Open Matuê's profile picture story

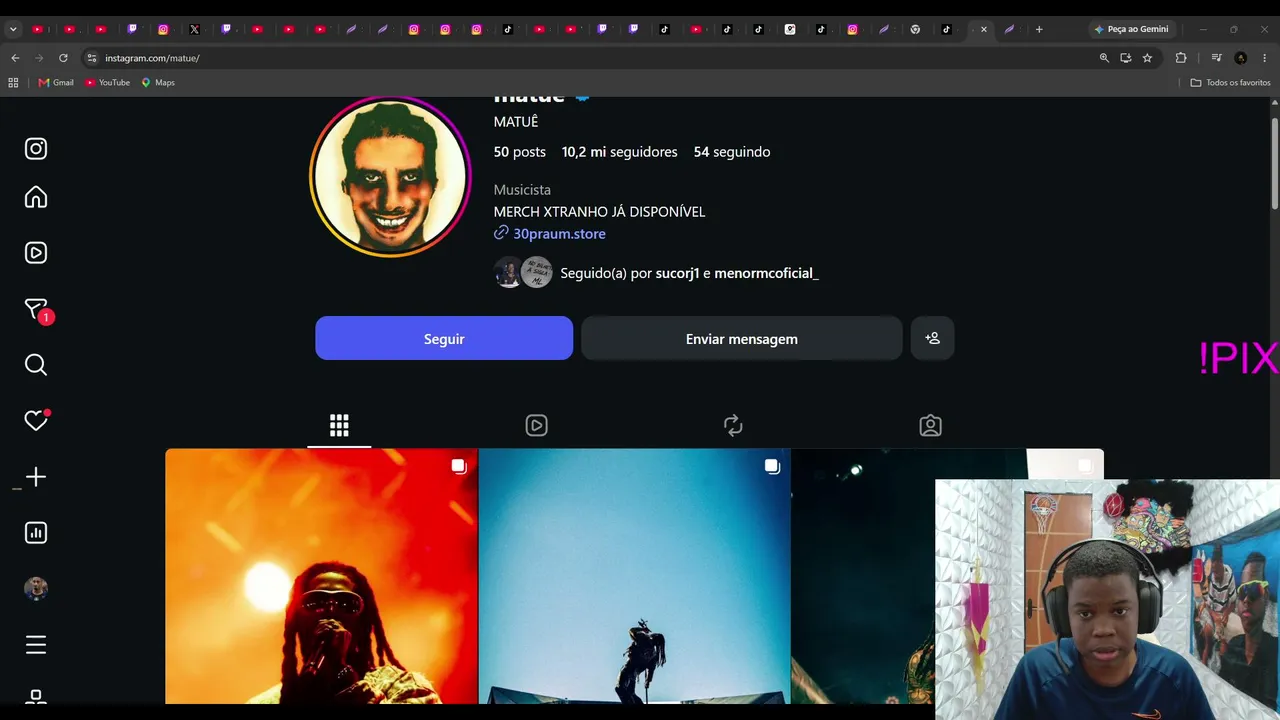(390, 177)
